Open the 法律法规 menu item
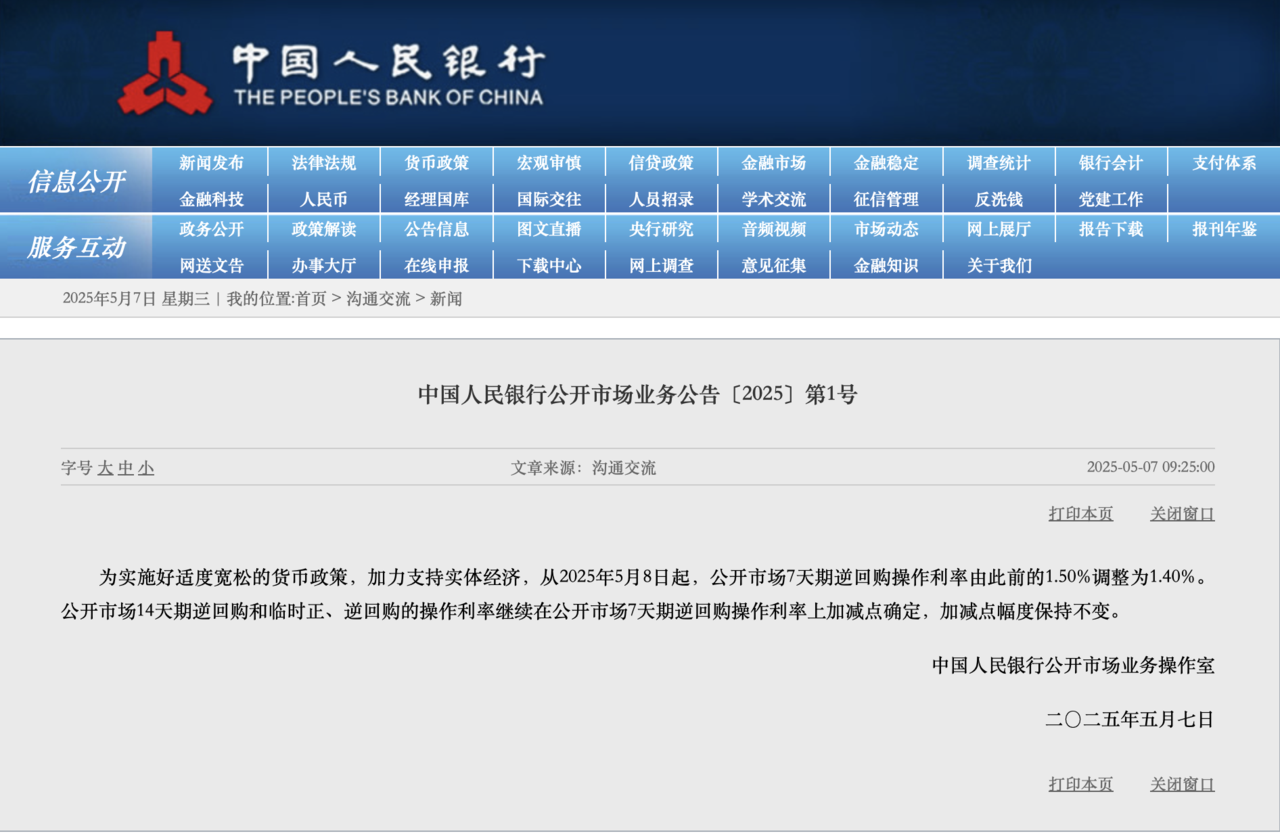This screenshot has height=840, width=1280. [x=324, y=163]
